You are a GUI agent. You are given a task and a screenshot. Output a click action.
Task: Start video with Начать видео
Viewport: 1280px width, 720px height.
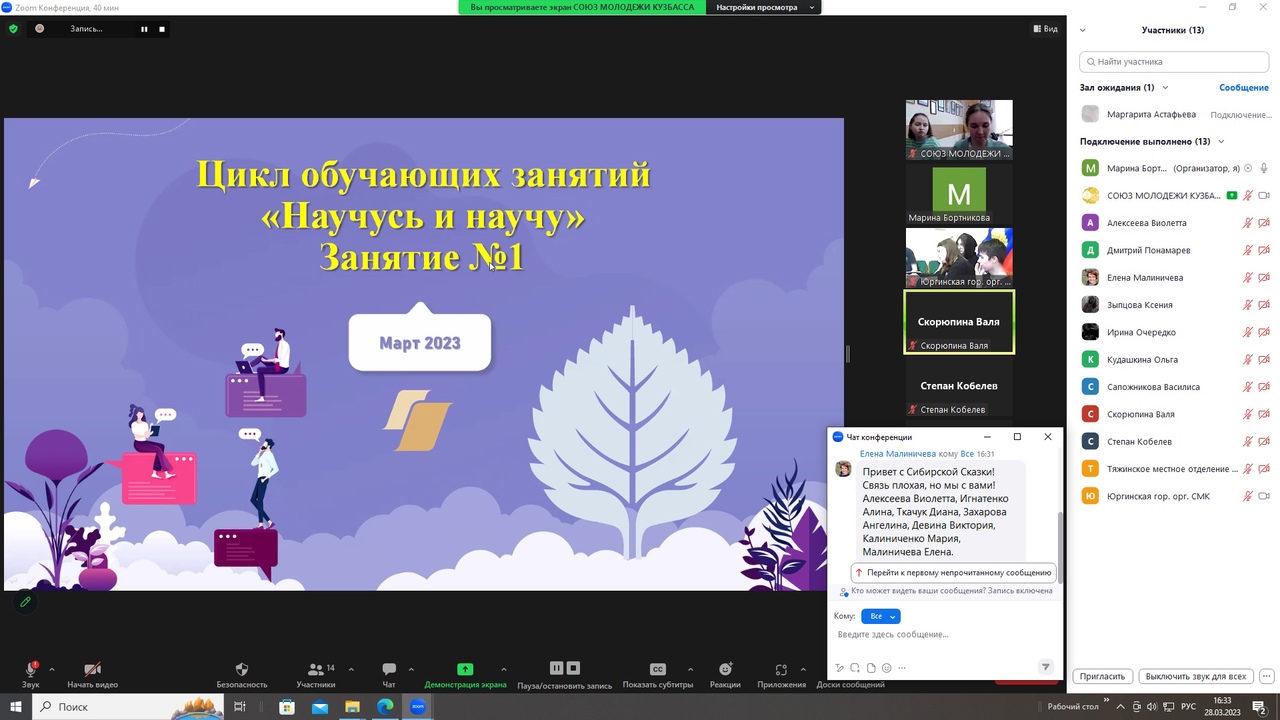tap(92, 674)
